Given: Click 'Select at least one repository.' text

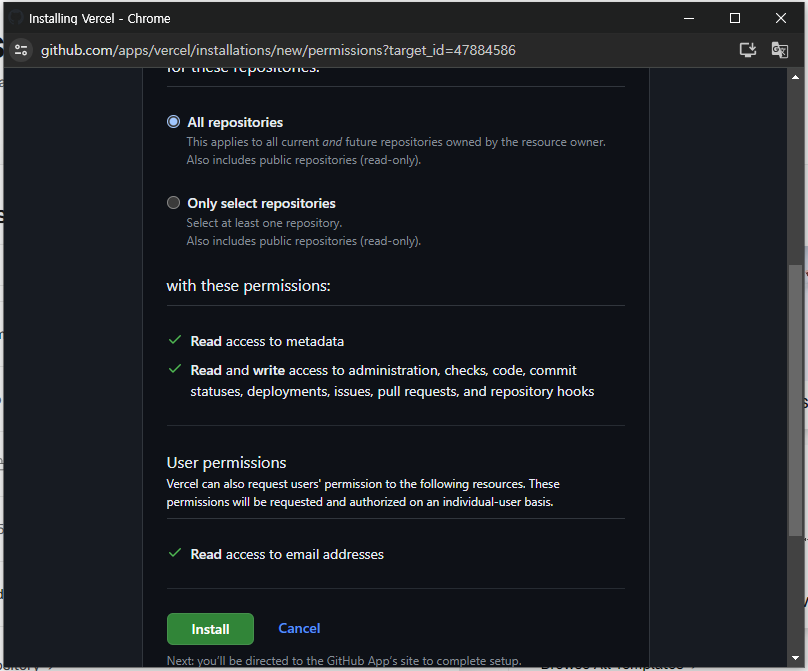Looking at the screenshot, I should tap(264, 223).
